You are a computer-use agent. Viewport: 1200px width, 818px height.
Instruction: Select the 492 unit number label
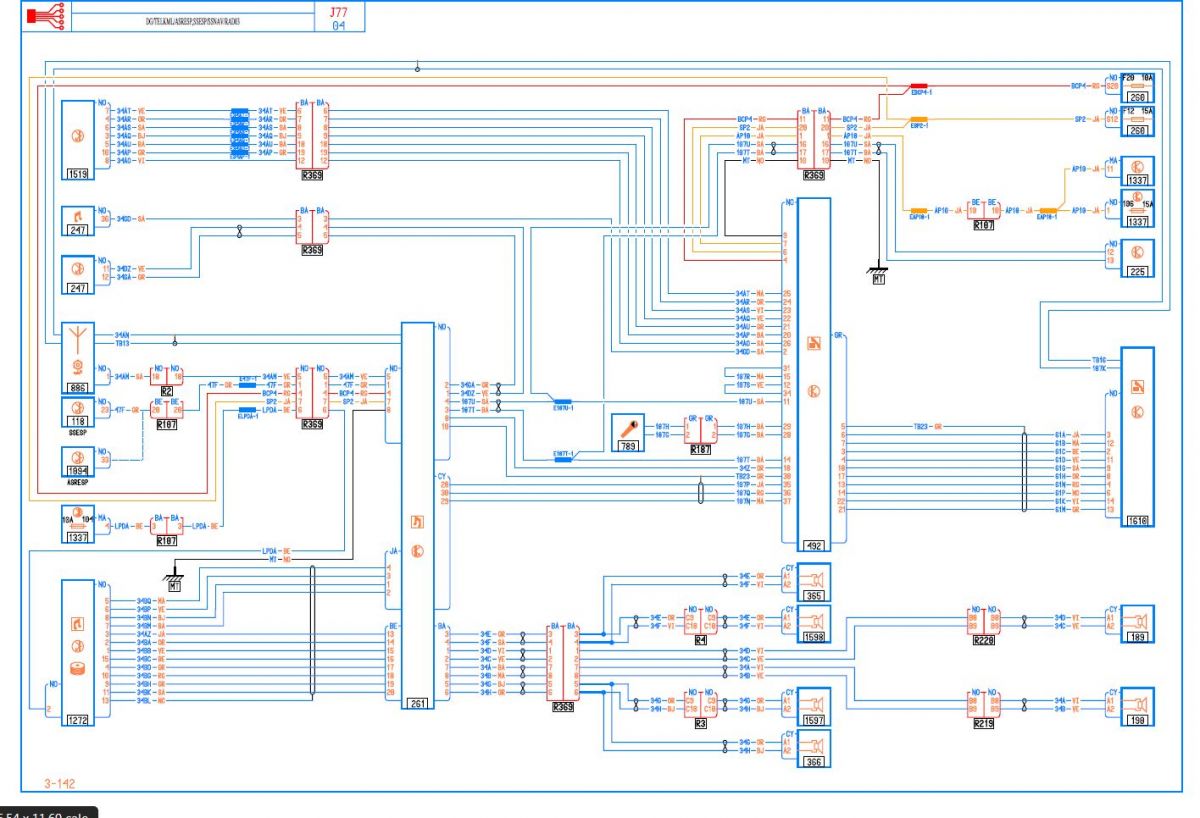point(813,547)
